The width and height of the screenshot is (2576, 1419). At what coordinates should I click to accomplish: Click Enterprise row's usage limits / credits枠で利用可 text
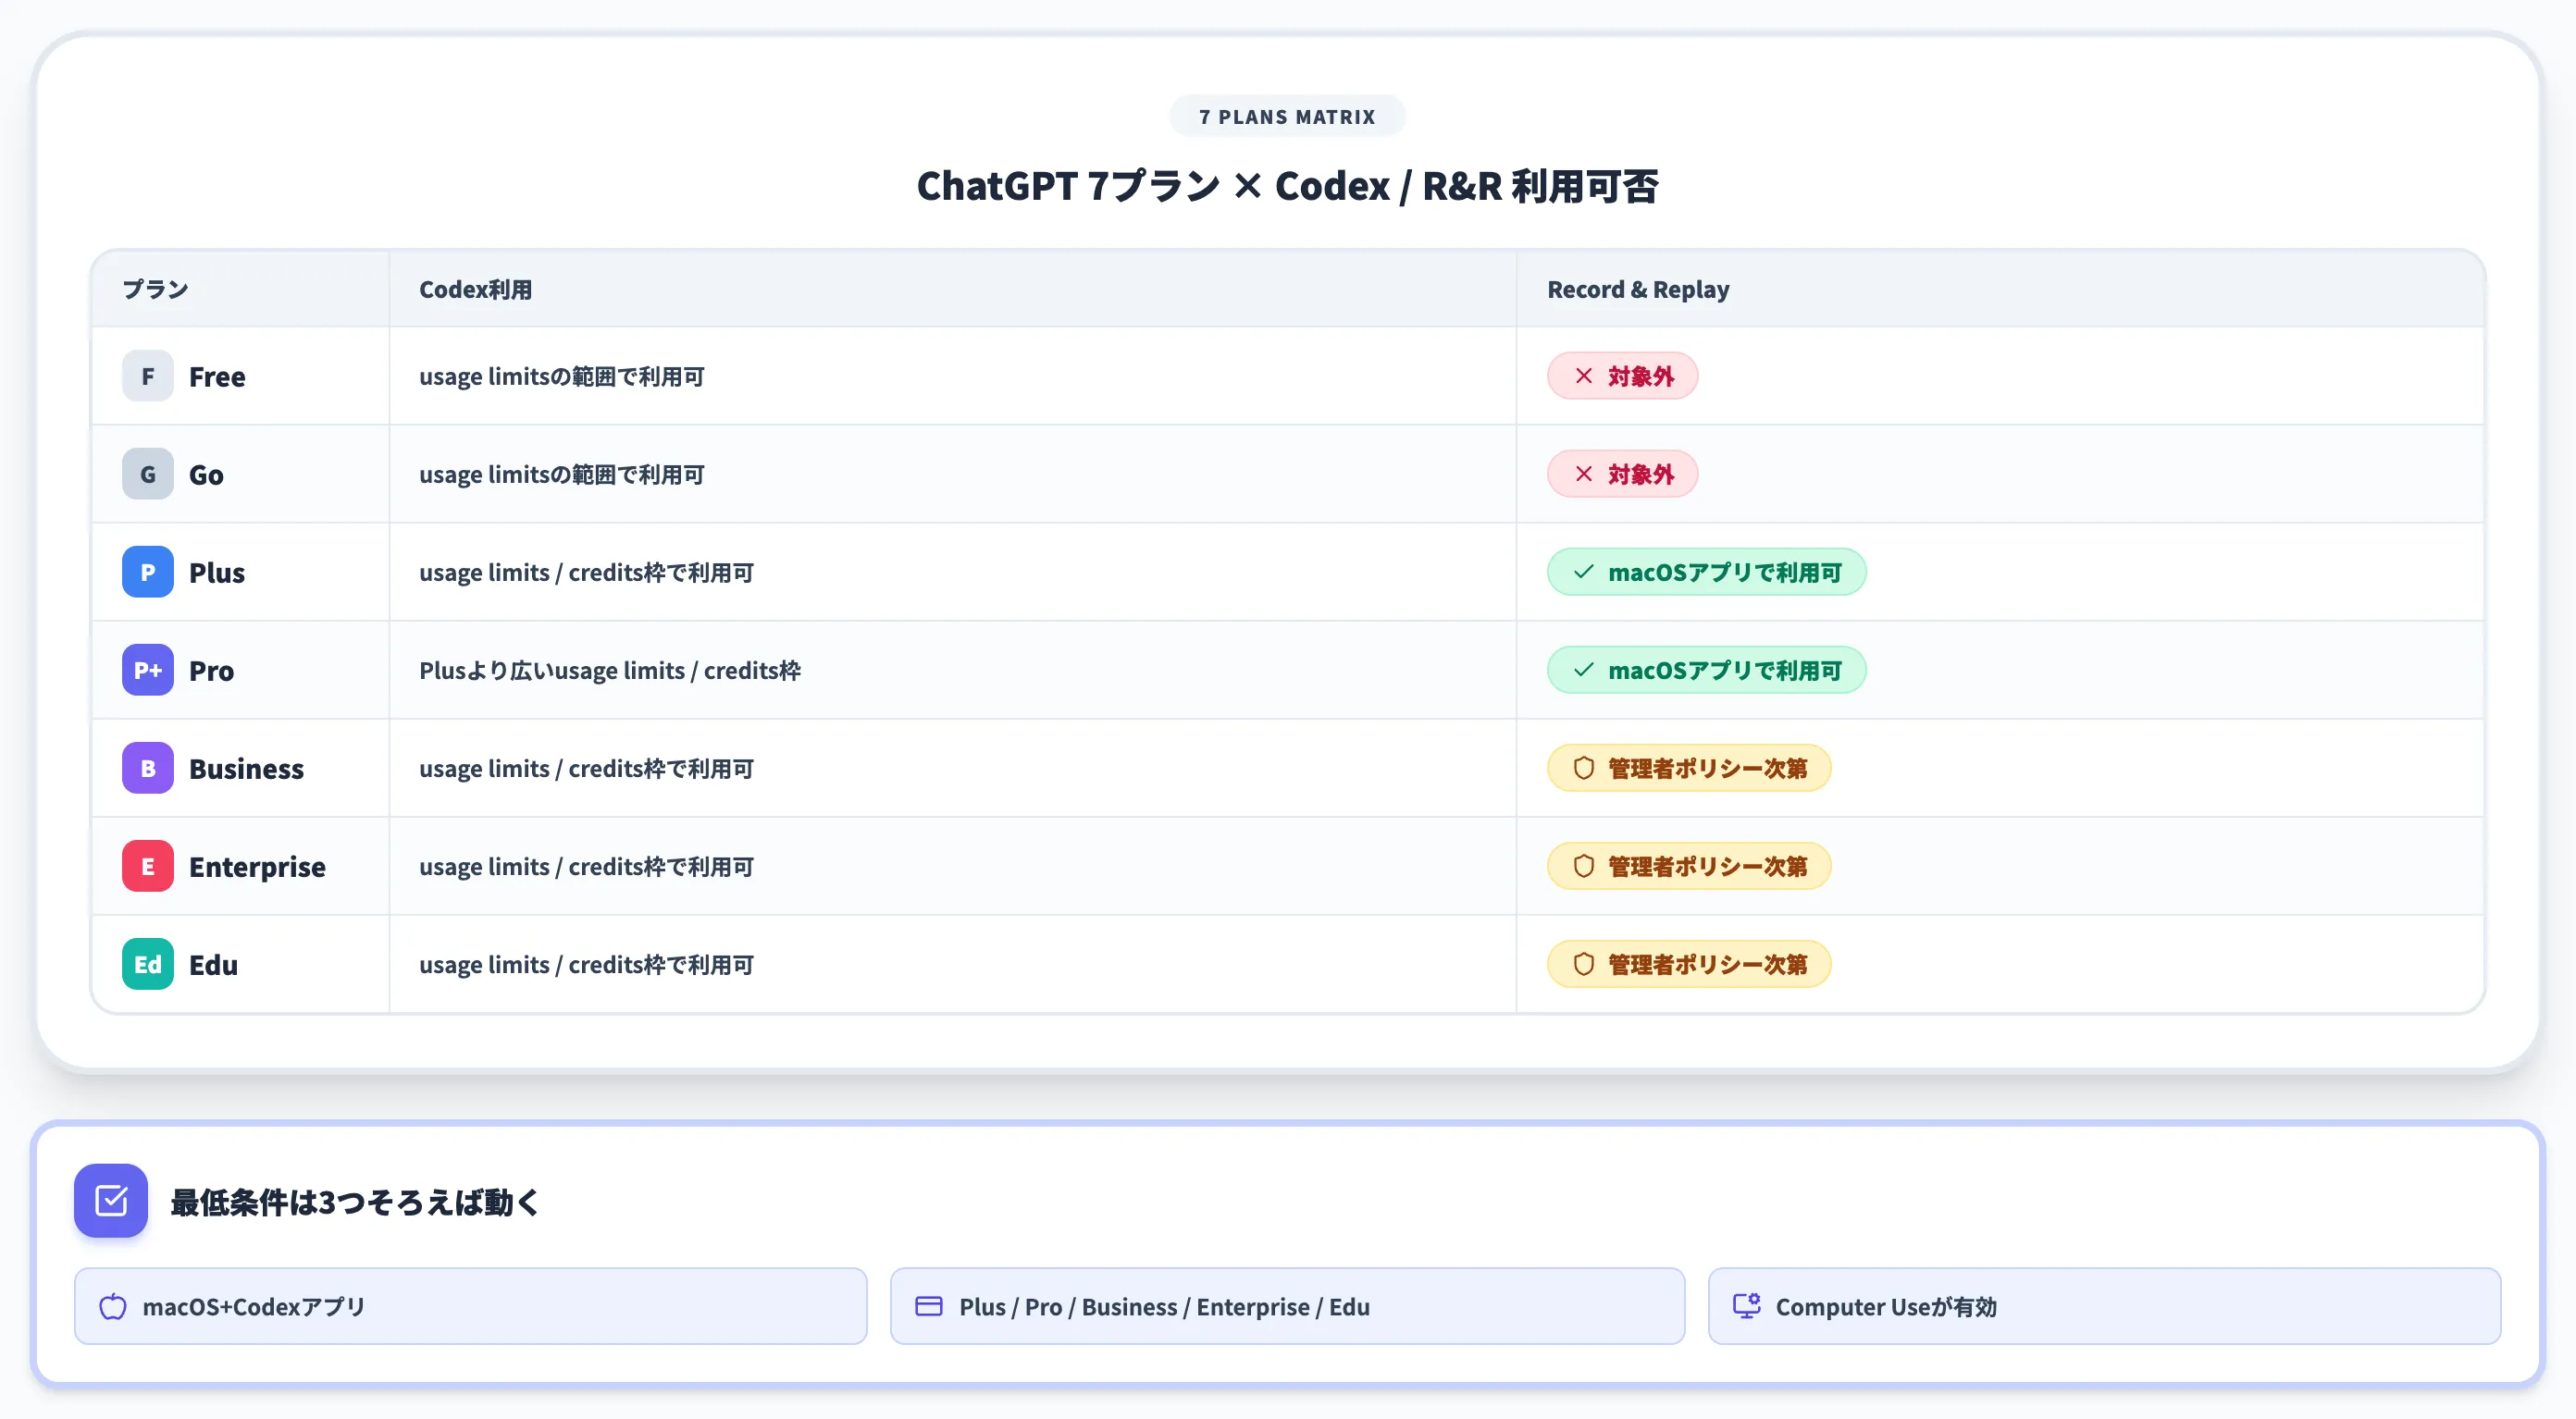(586, 867)
